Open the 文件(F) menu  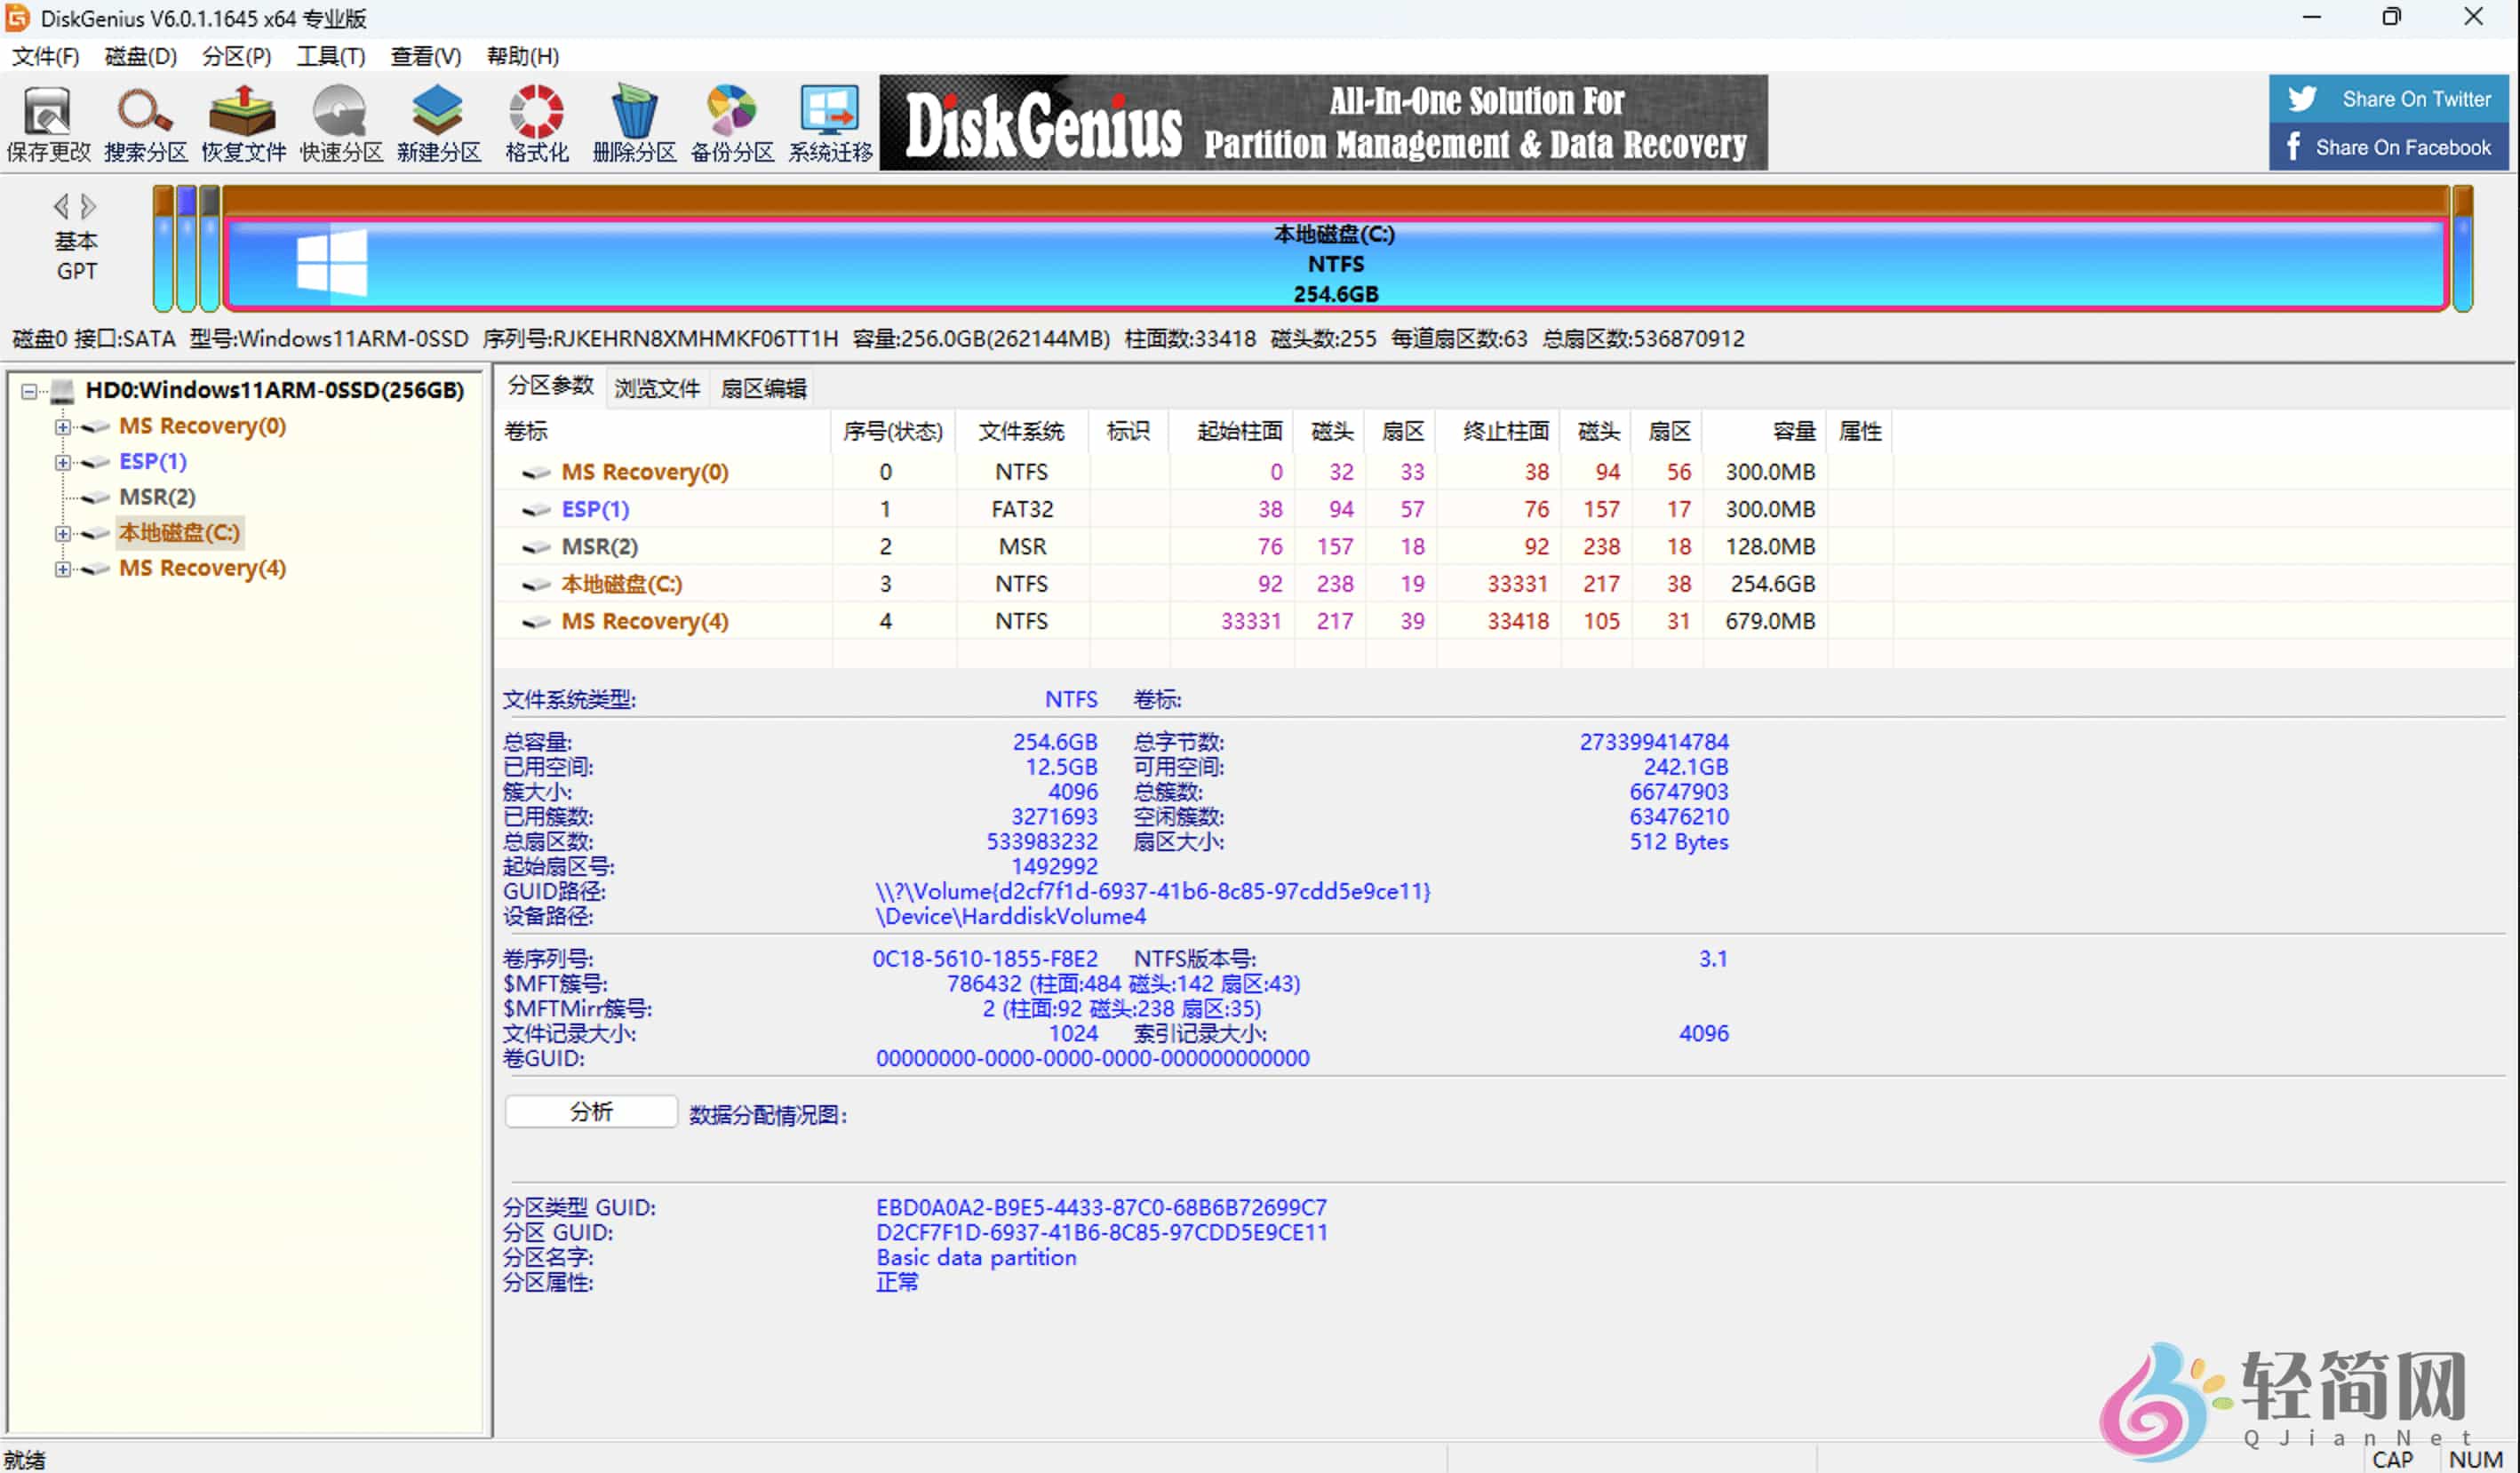pos(45,56)
